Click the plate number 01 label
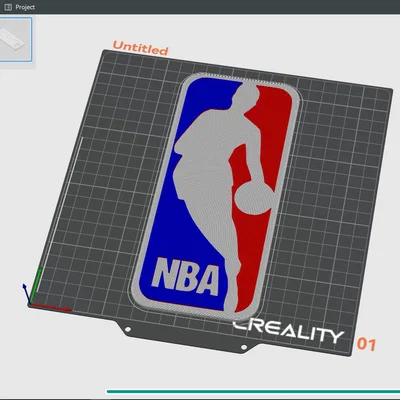 tap(366, 344)
